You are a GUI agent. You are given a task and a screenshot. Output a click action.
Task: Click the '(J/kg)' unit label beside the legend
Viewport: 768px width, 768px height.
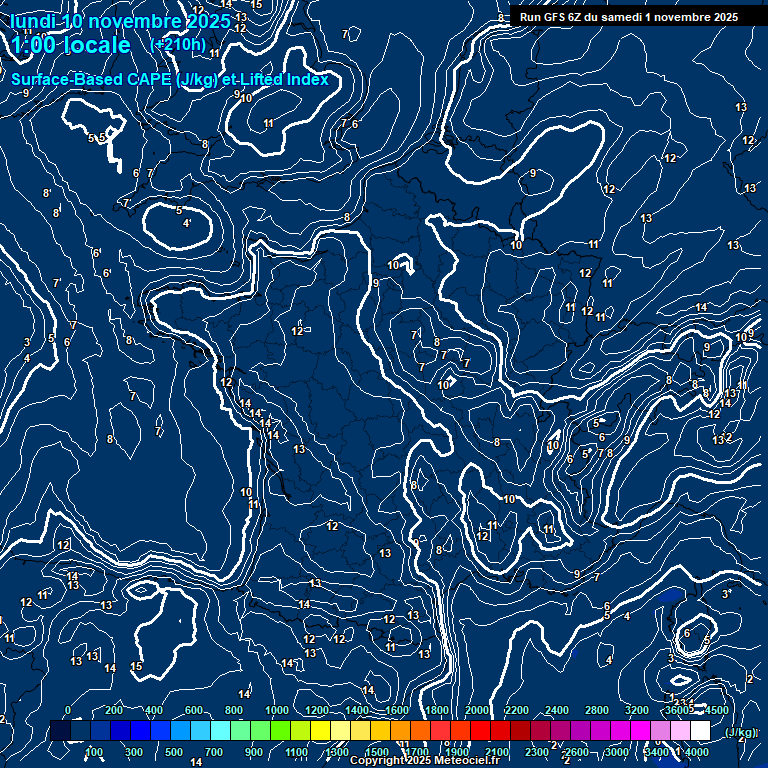[740, 732]
